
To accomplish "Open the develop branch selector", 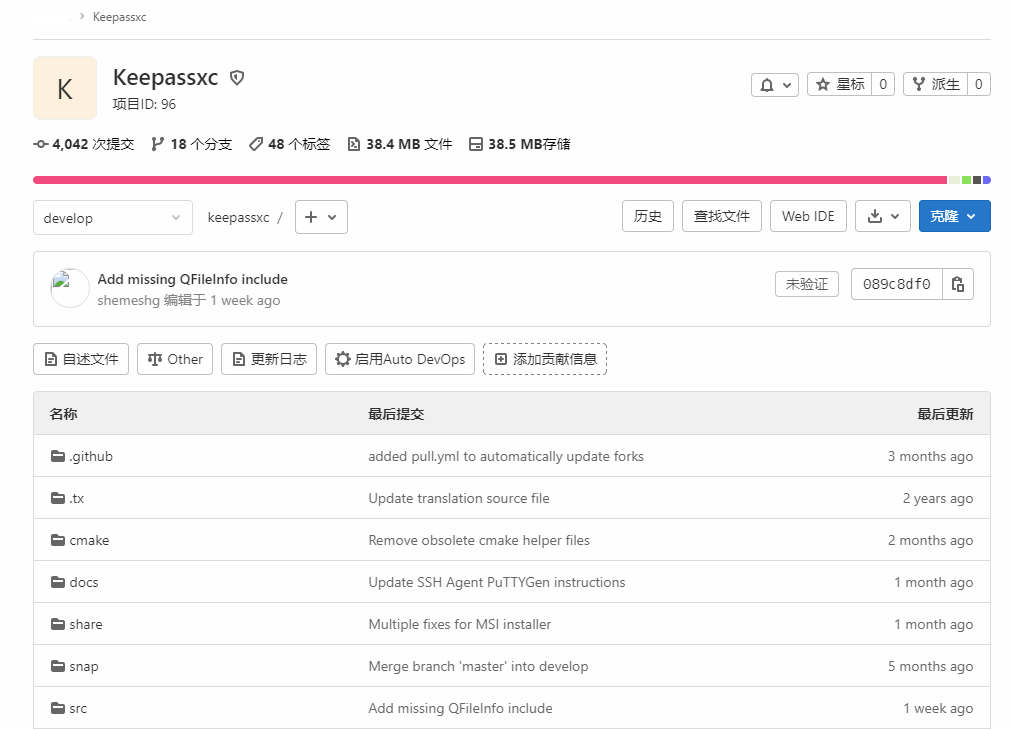I will pos(113,218).
